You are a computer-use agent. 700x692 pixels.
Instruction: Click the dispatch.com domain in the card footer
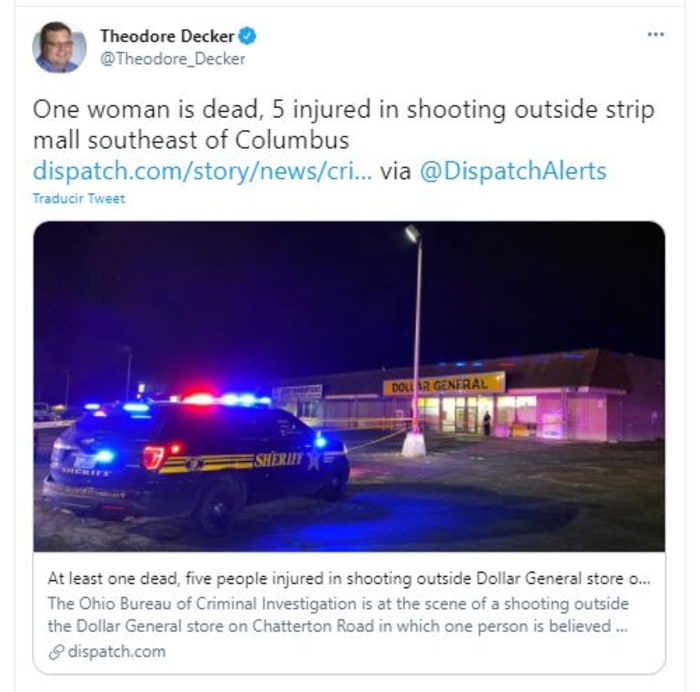pyautogui.click(x=117, y=651)
